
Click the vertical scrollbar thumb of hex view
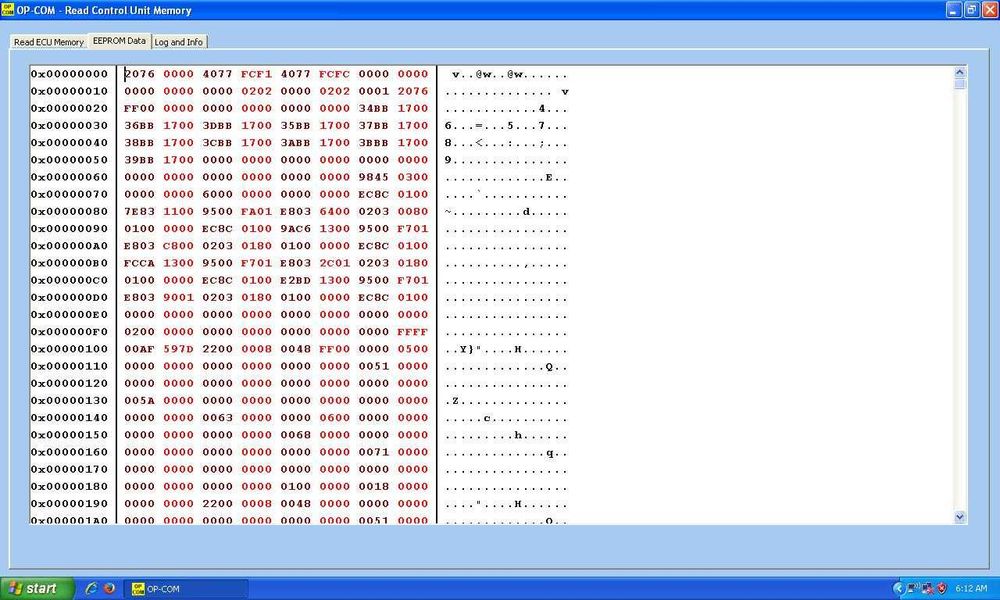[x=960, y=84]
